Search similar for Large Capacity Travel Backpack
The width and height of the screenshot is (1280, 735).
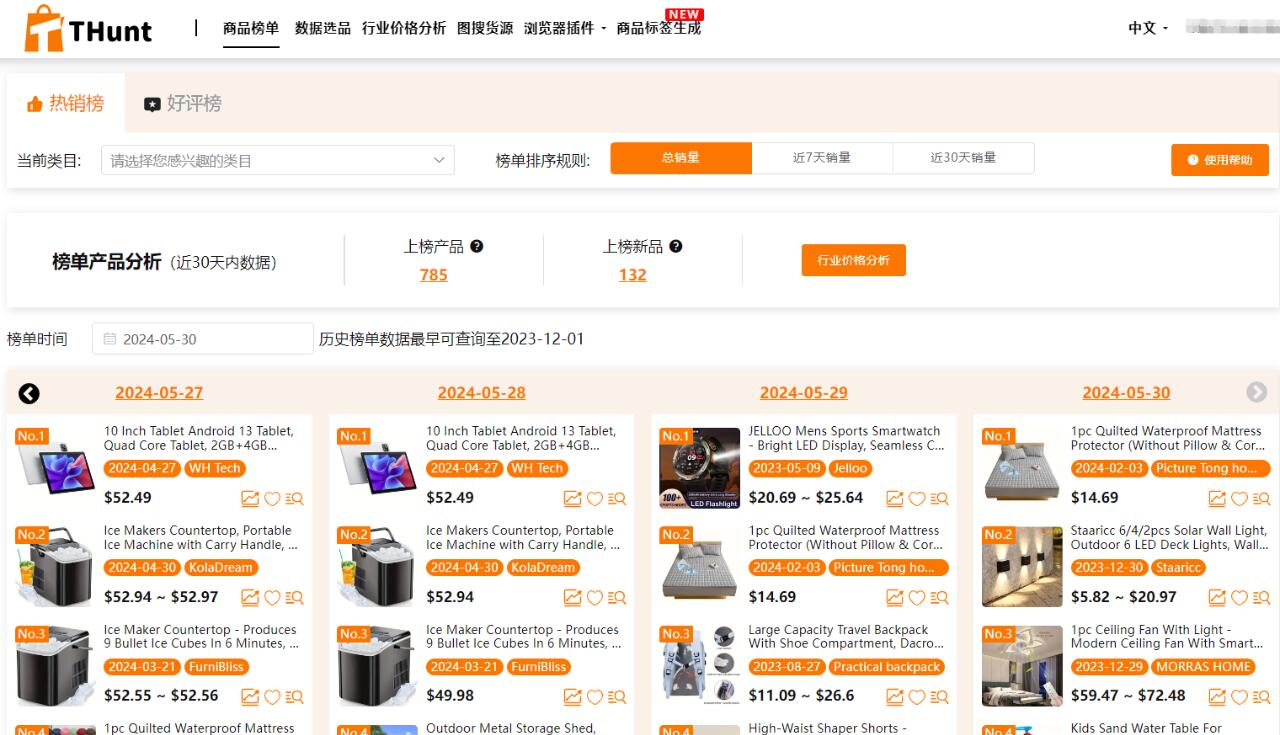(939, 696)
